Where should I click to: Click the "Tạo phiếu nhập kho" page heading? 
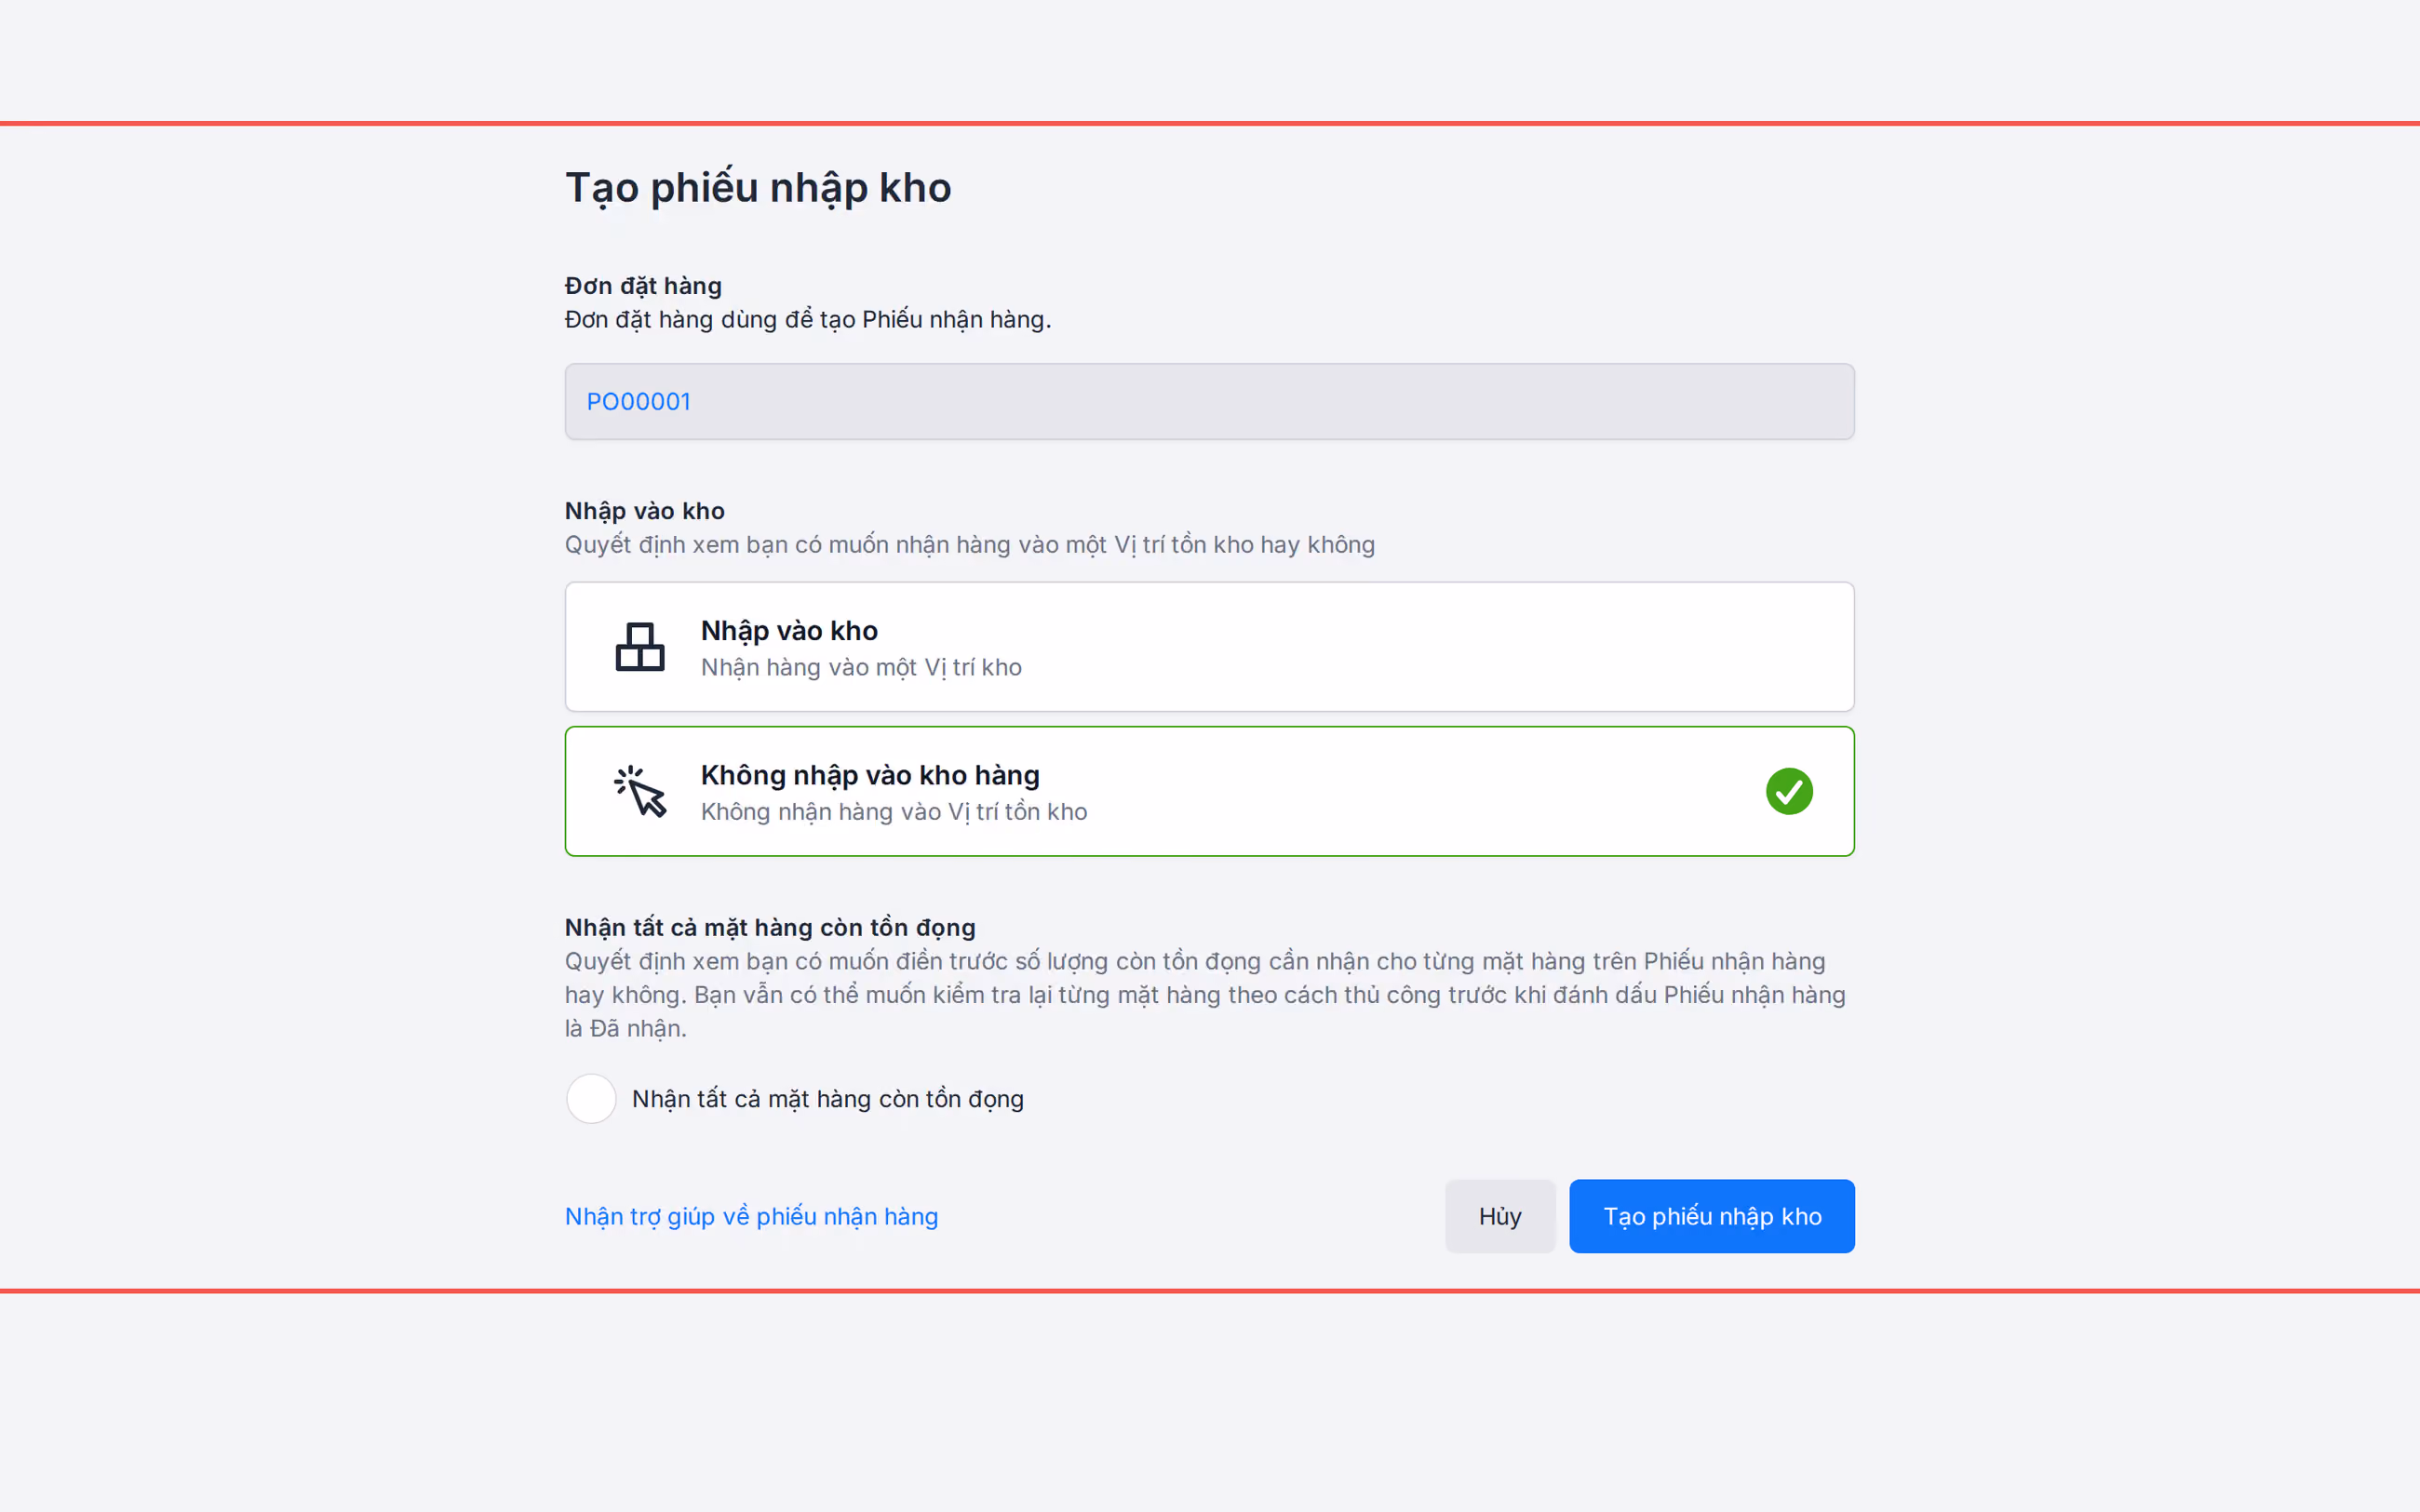point(758,188)
